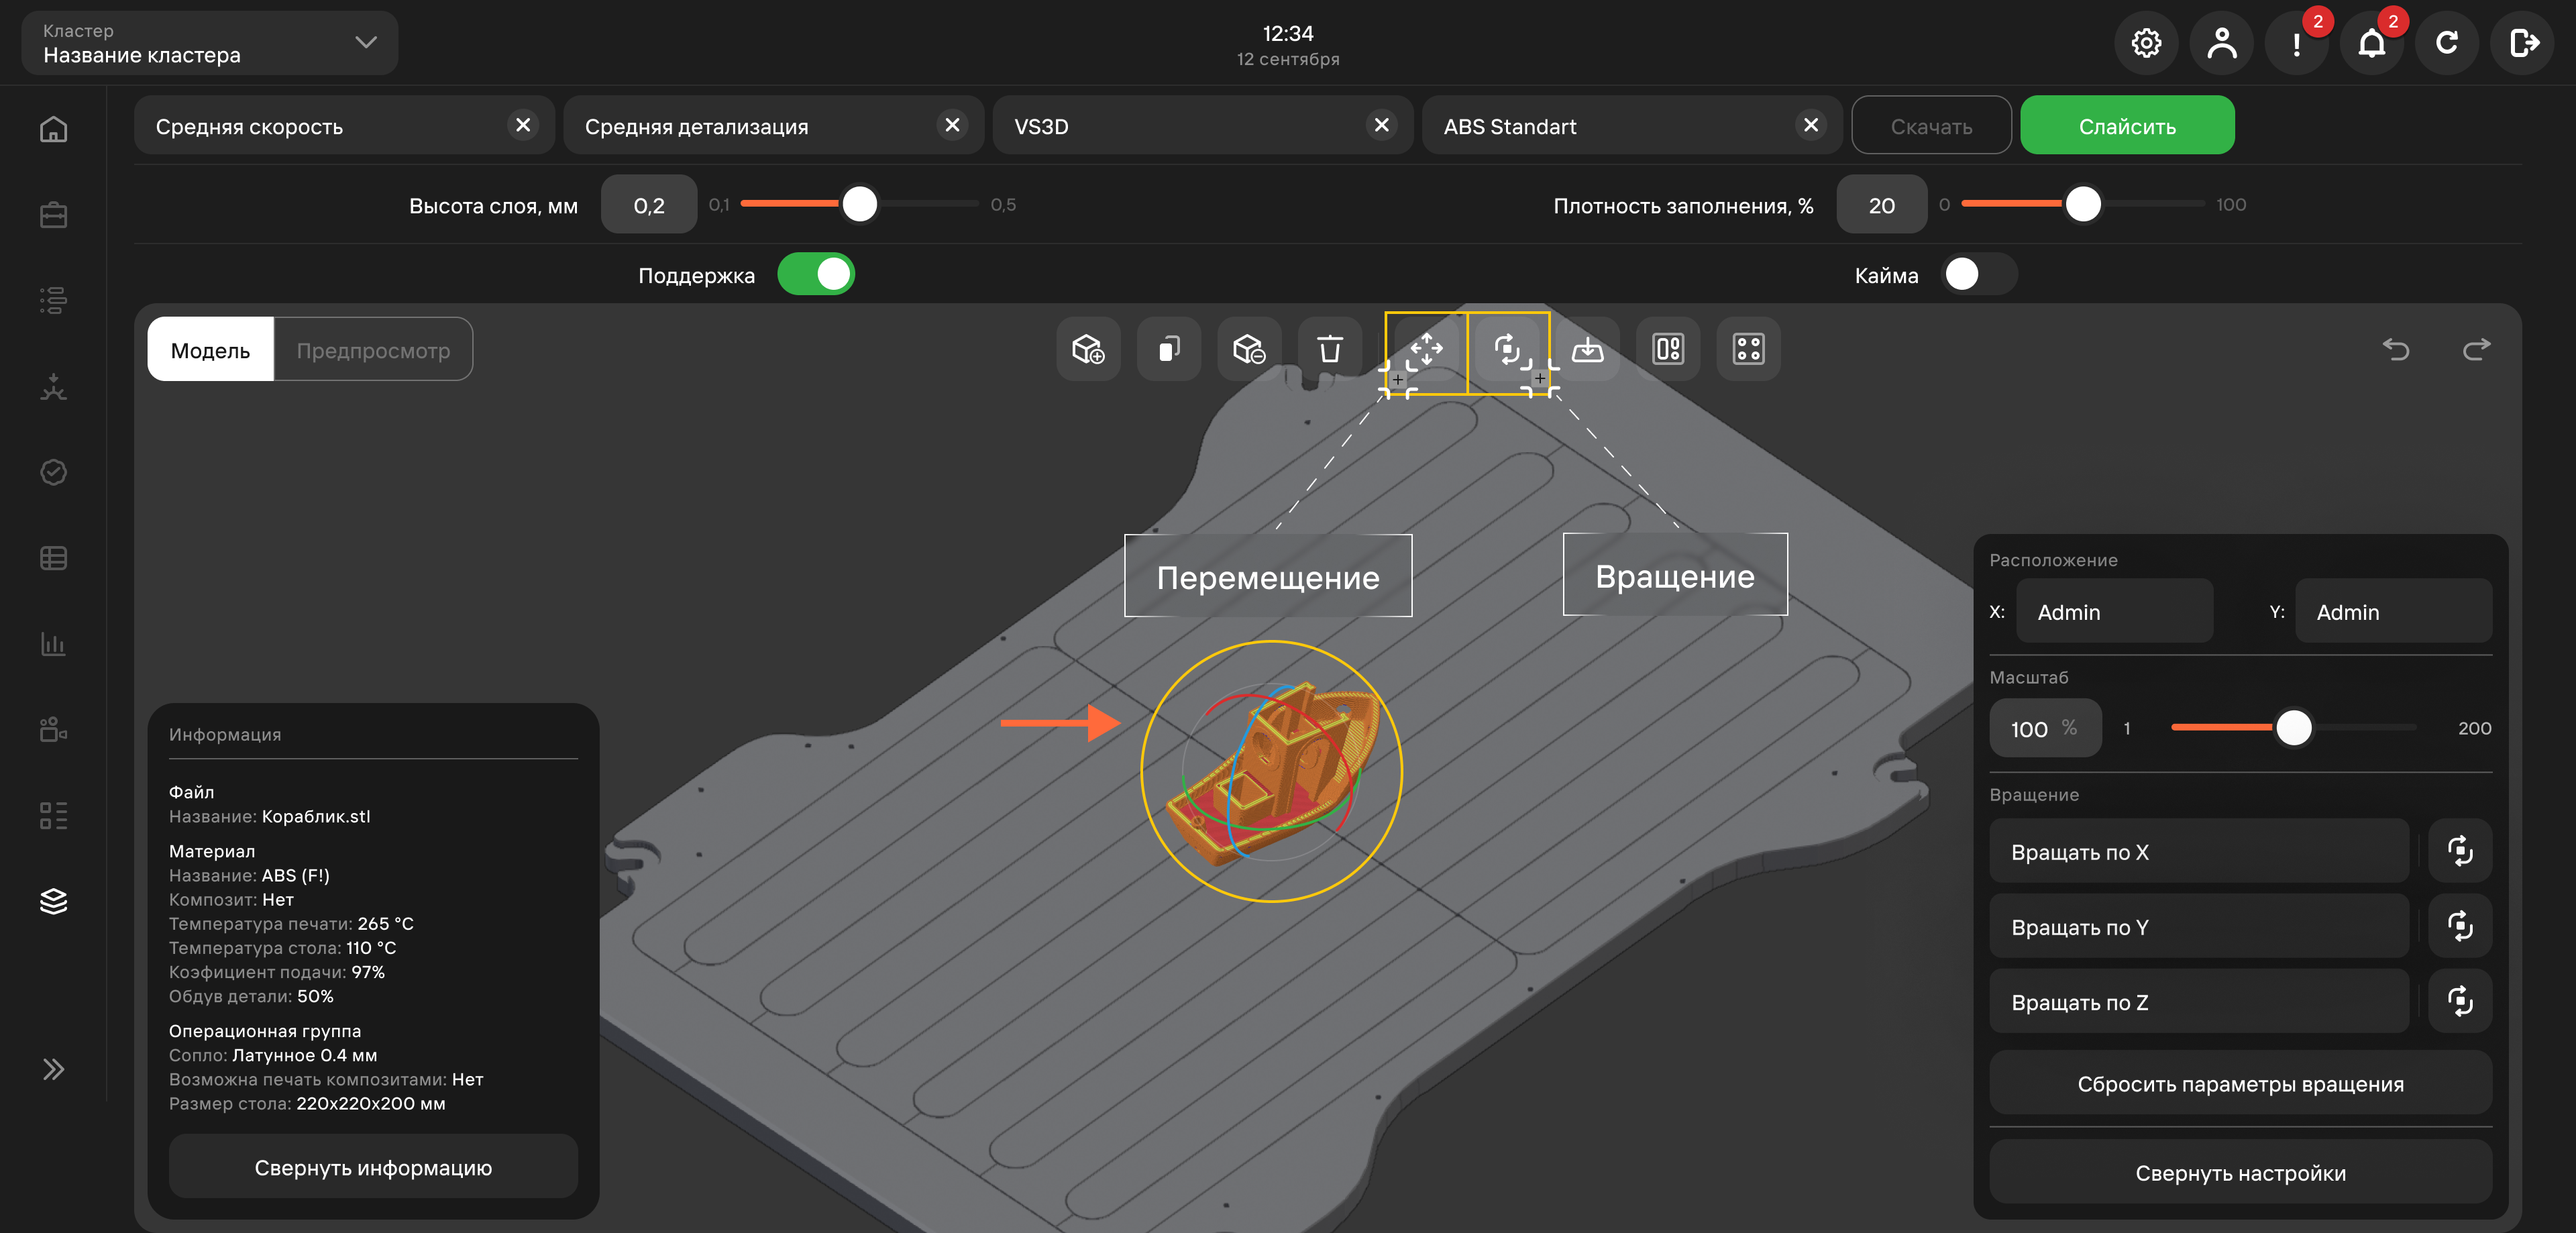Open the Кластер name dropdown

click(x=210, y=43)
